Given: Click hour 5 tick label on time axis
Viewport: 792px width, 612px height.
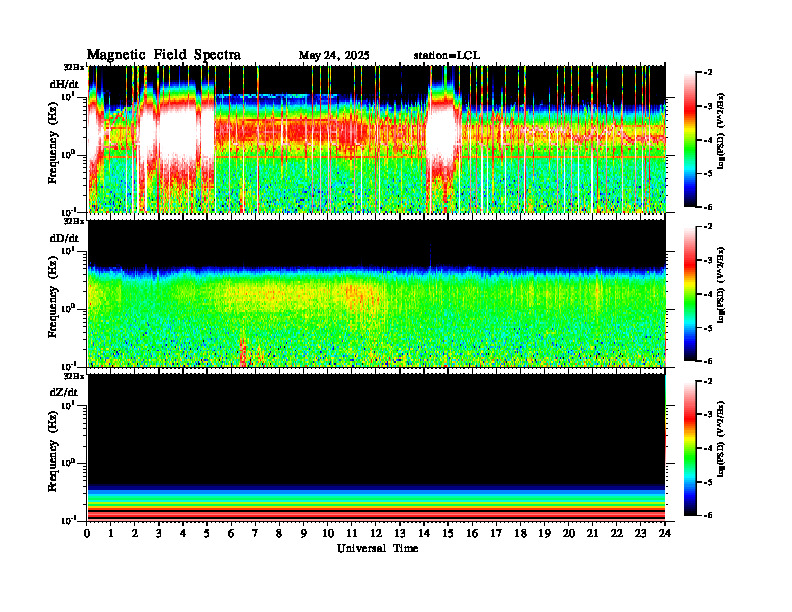Looking at the screenshot, I should pyautogui.click(x=207, y=534).
